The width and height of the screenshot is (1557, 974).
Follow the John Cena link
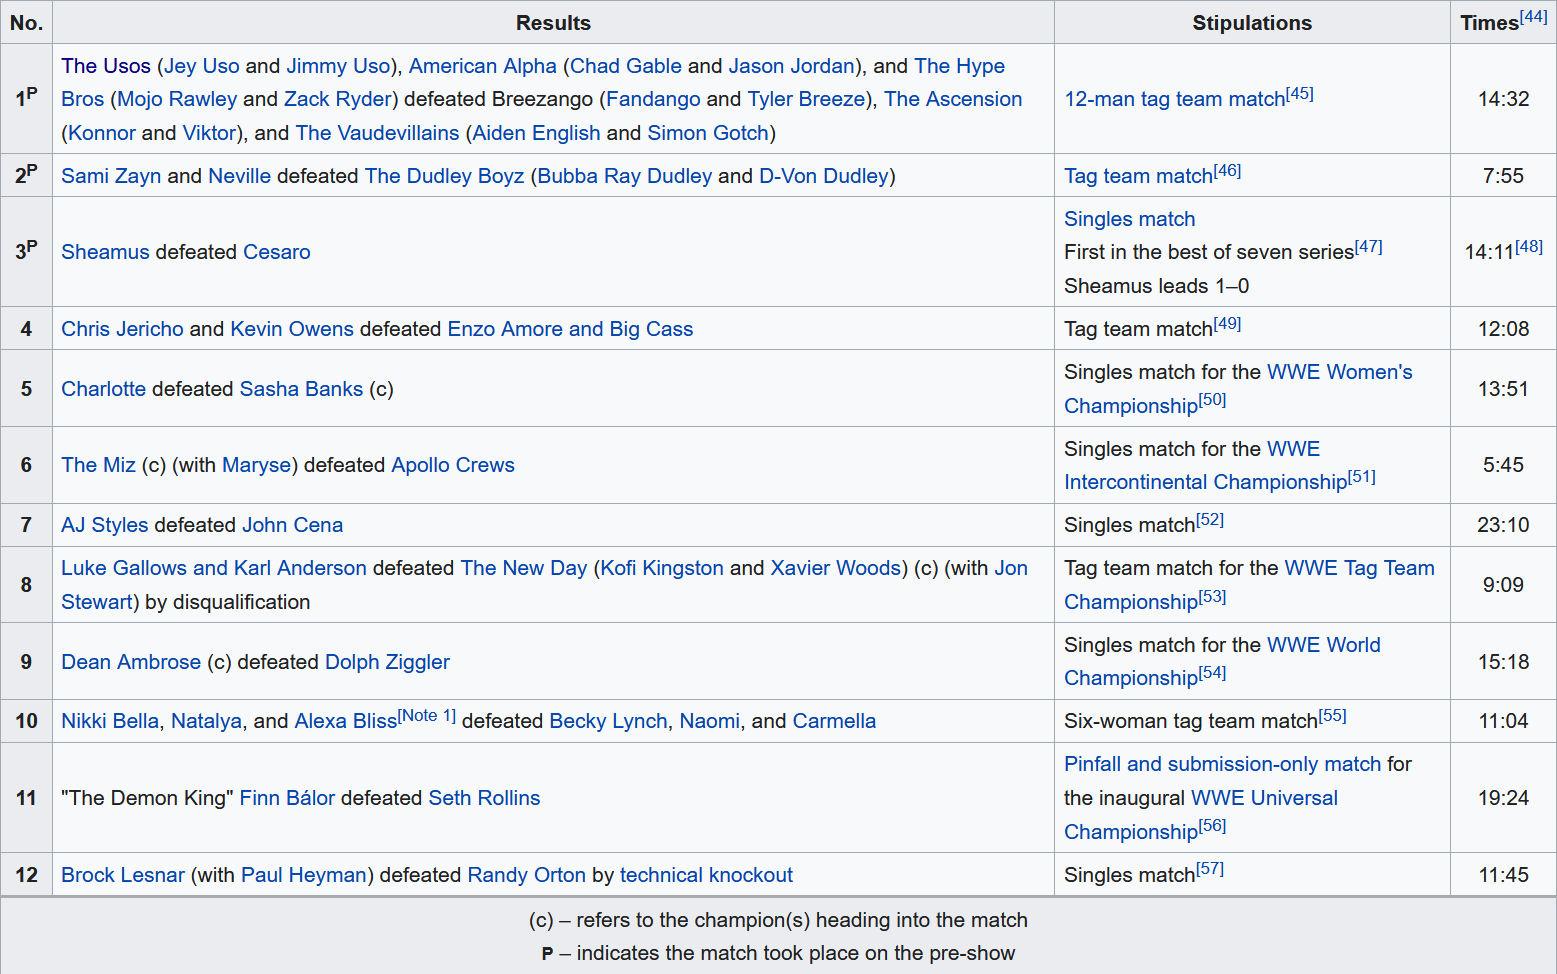[292, 525]
